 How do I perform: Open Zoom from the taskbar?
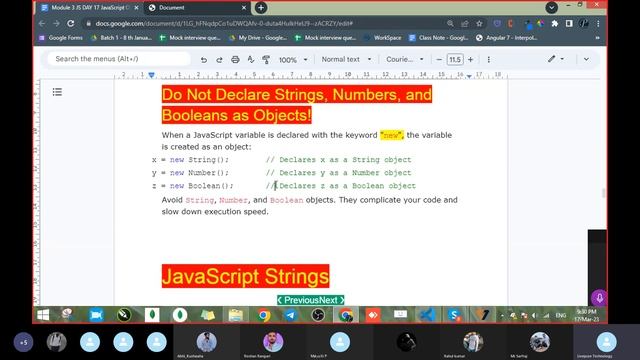(96, 315)
